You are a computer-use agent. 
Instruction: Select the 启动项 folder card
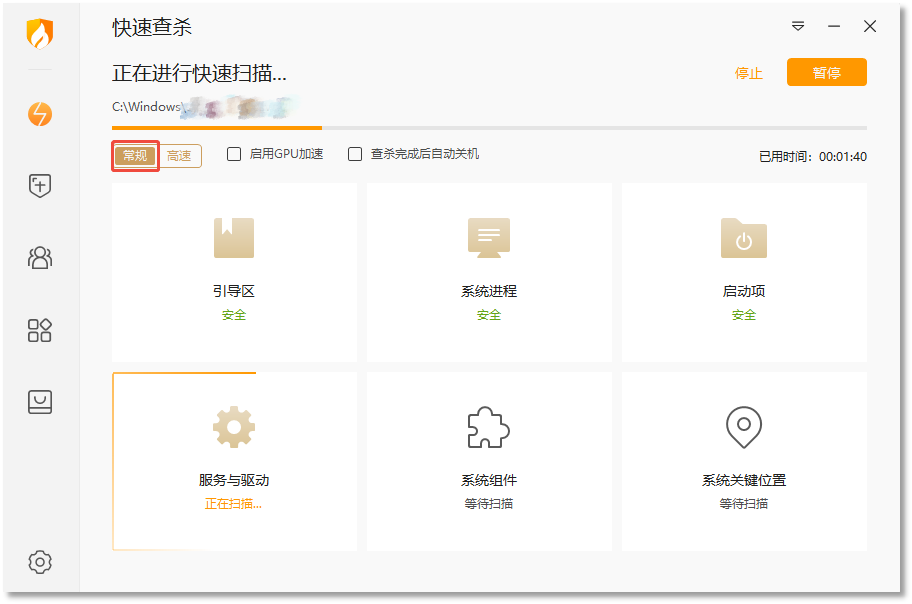744,272
